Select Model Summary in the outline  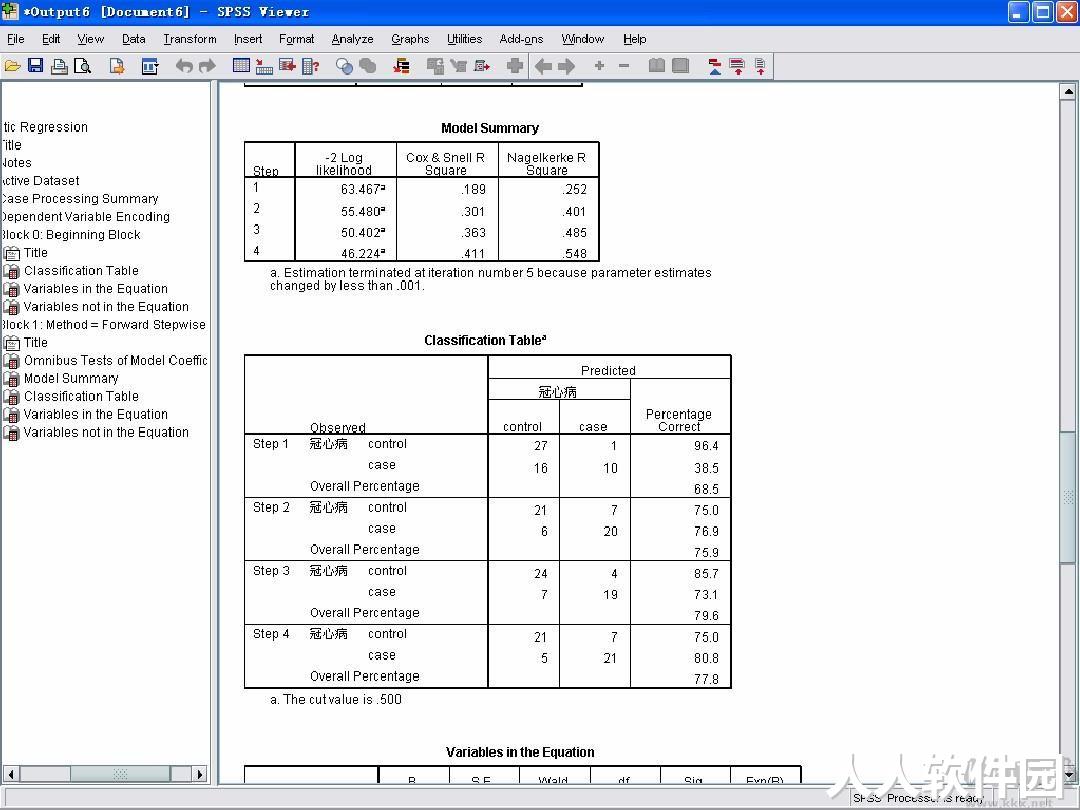pyautogui.click(x=71, y=378)
